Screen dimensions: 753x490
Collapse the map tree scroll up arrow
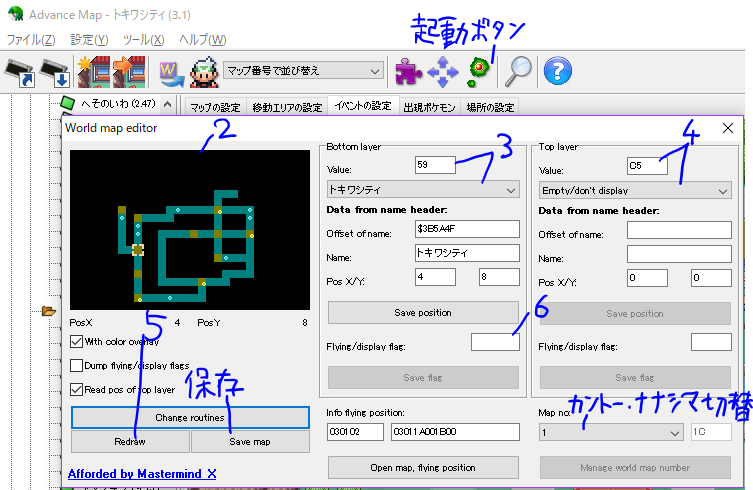click(x=167, y=104)
